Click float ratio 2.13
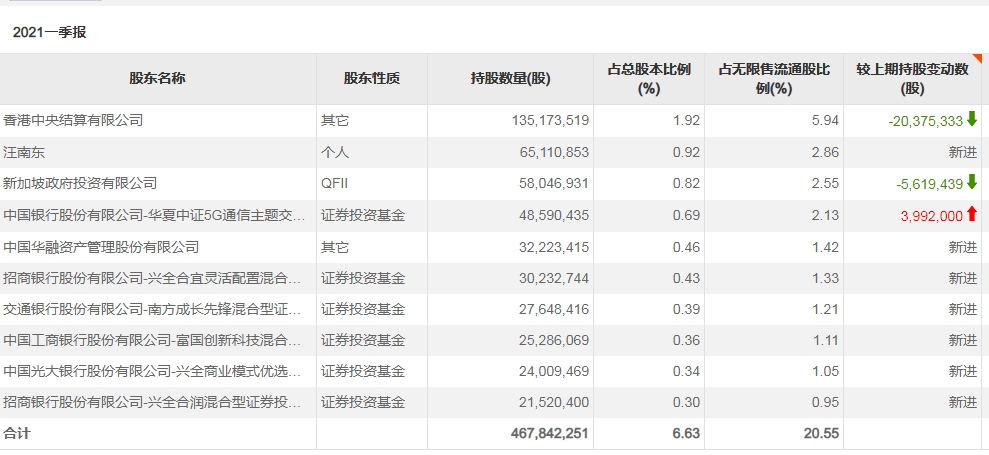989x455 pixels. pos(826,215)
